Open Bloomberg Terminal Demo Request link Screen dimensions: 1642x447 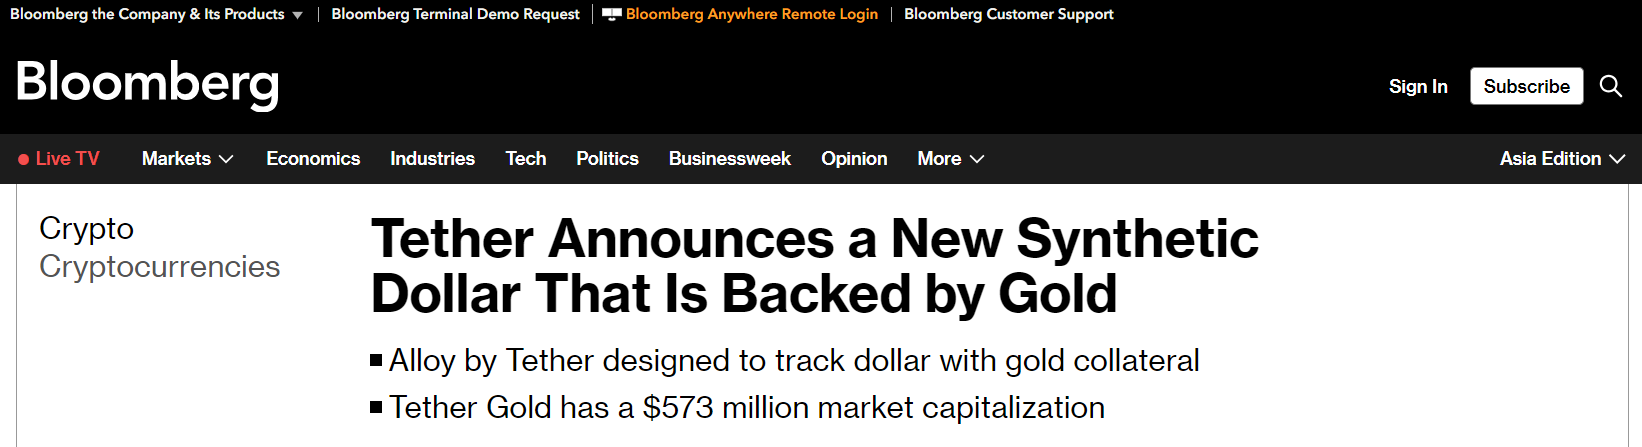tap(455, 14)
